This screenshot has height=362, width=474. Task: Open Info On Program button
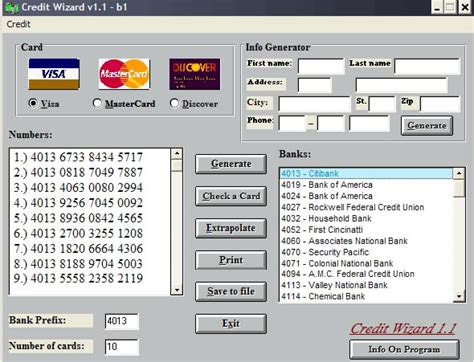point(404,349)
